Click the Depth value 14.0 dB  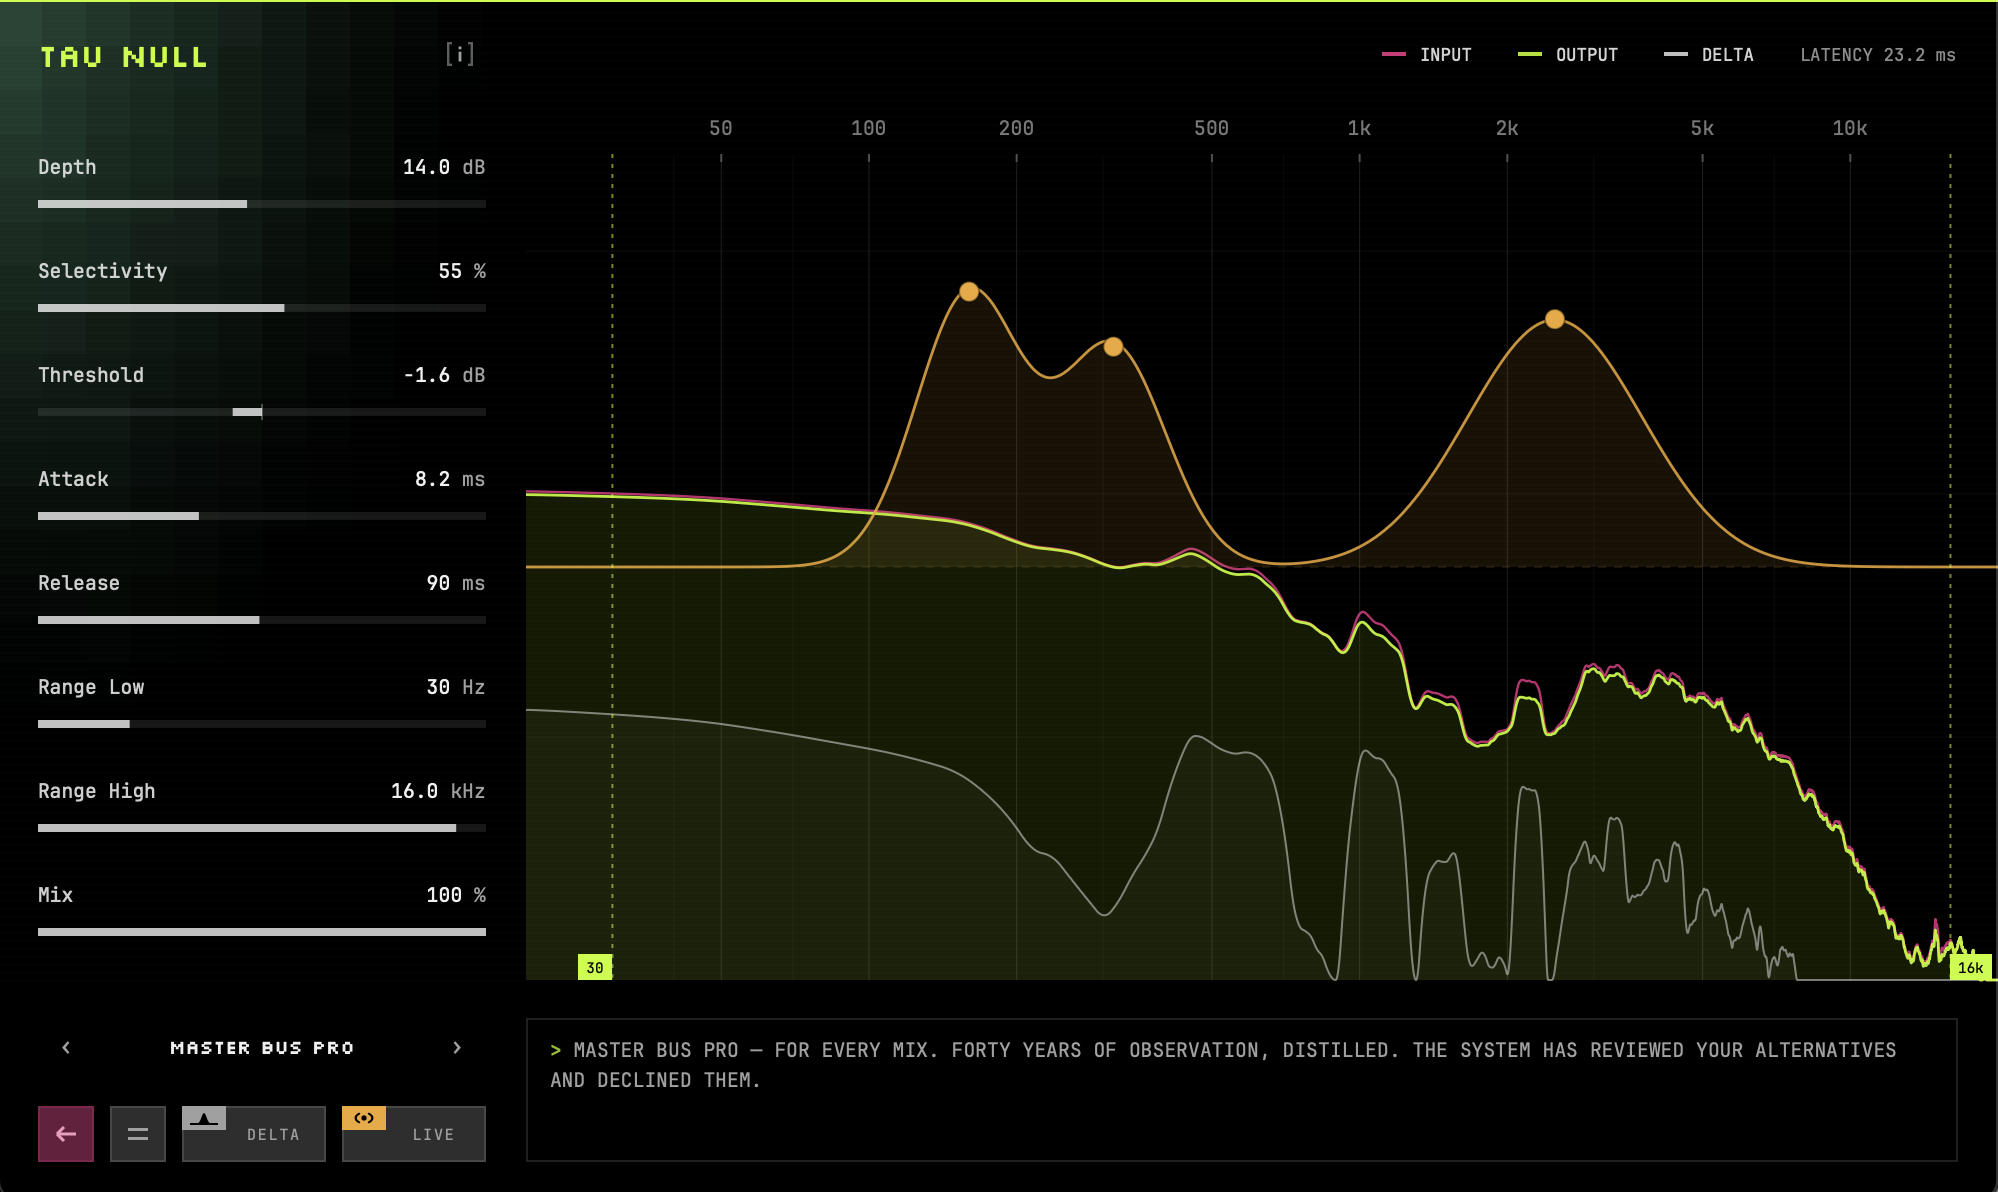tap(444, 167)
